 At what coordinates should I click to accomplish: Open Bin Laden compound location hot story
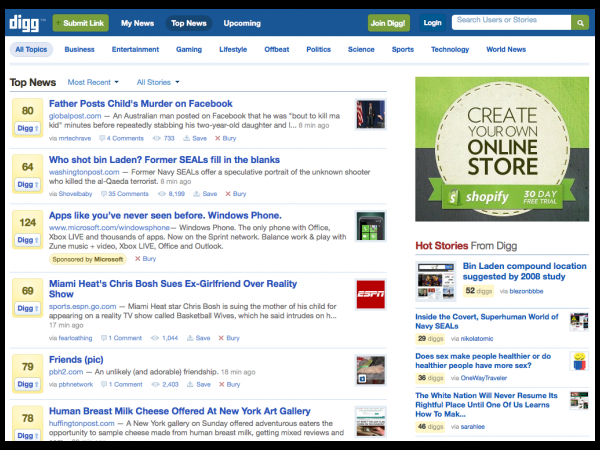[x=524, y=271]
